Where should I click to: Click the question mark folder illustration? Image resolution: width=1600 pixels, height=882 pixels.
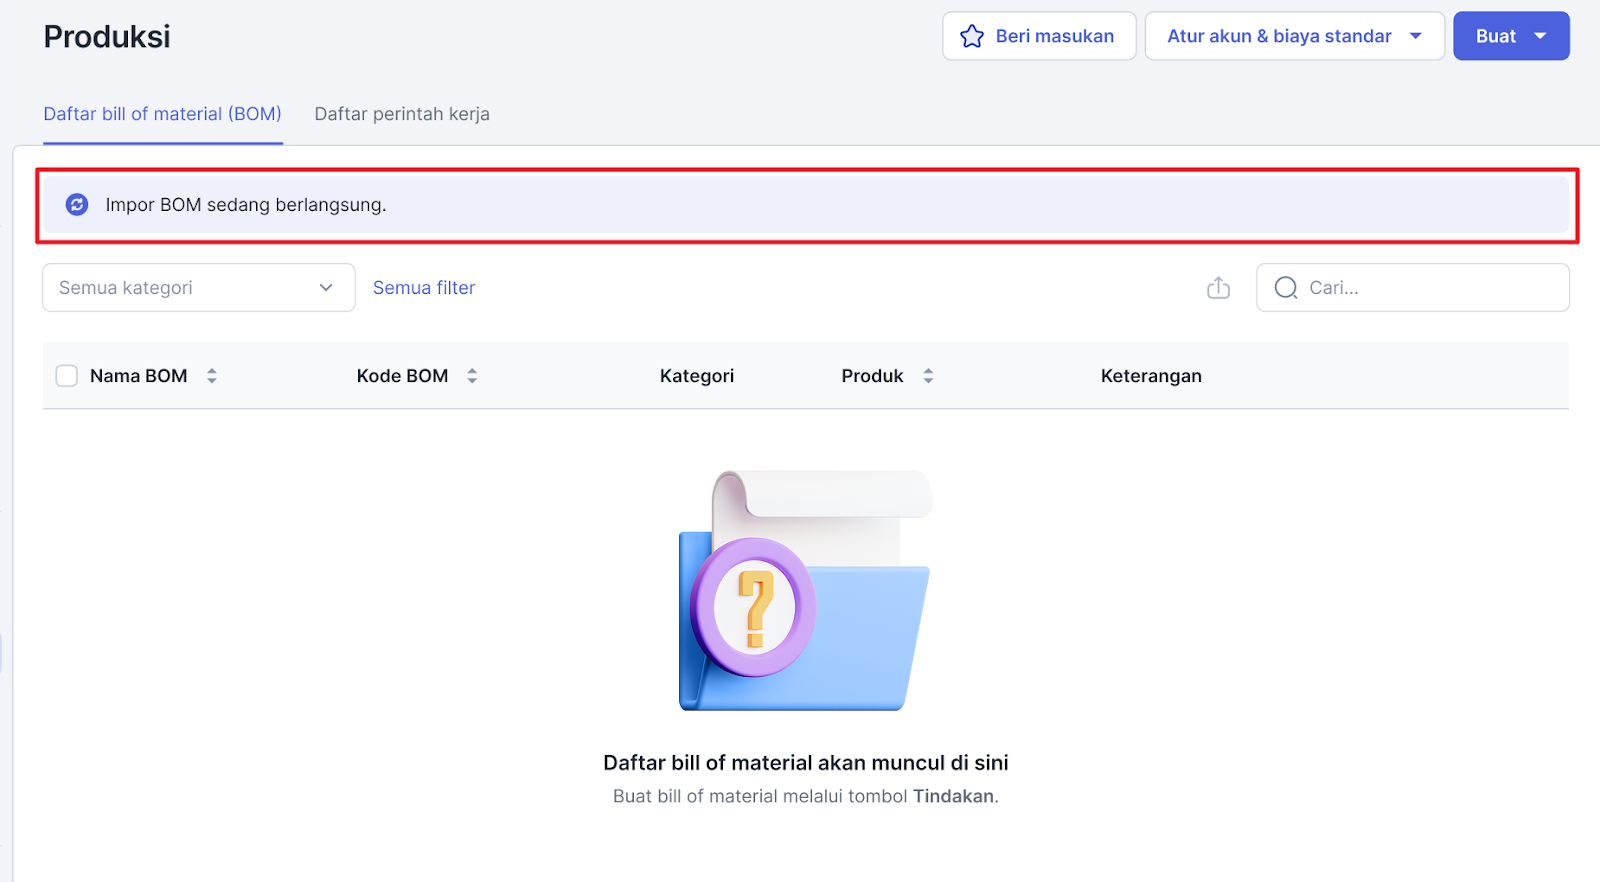804,592
